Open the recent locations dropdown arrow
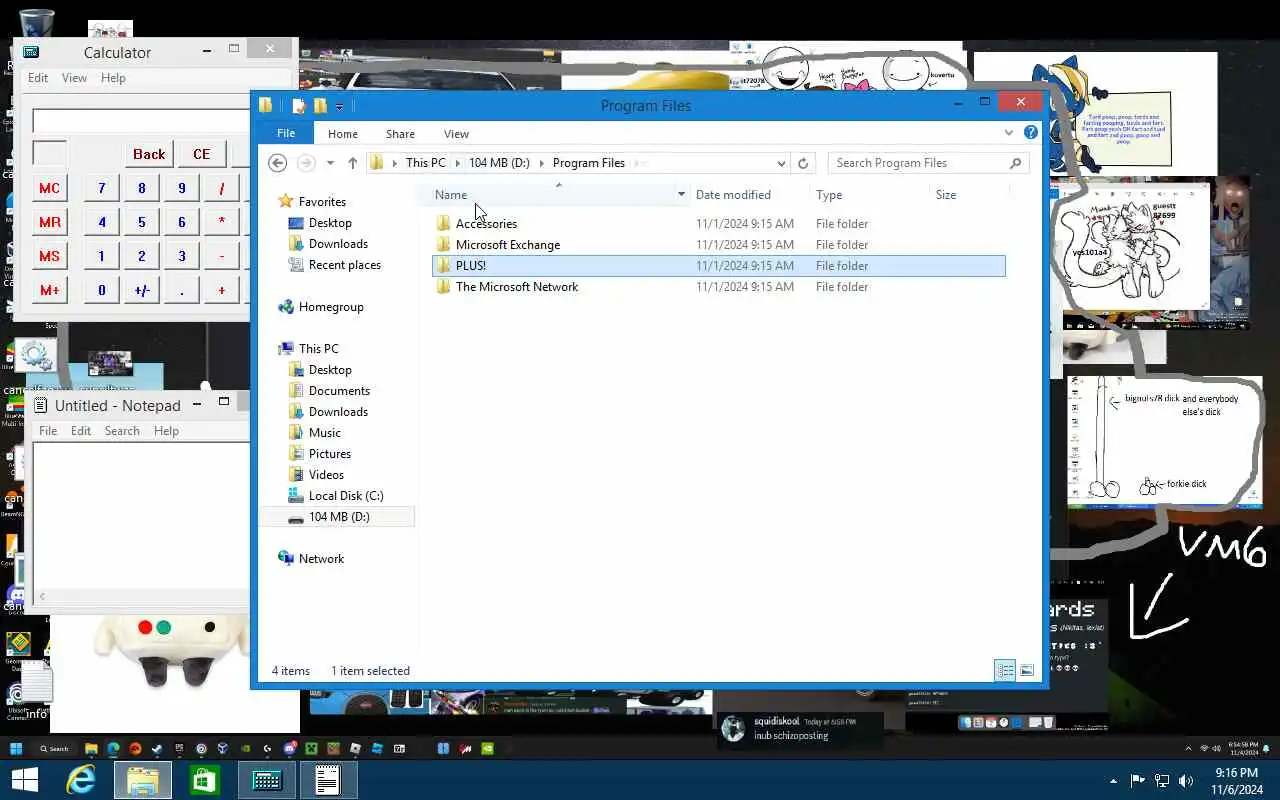 (x=330, y=163)
